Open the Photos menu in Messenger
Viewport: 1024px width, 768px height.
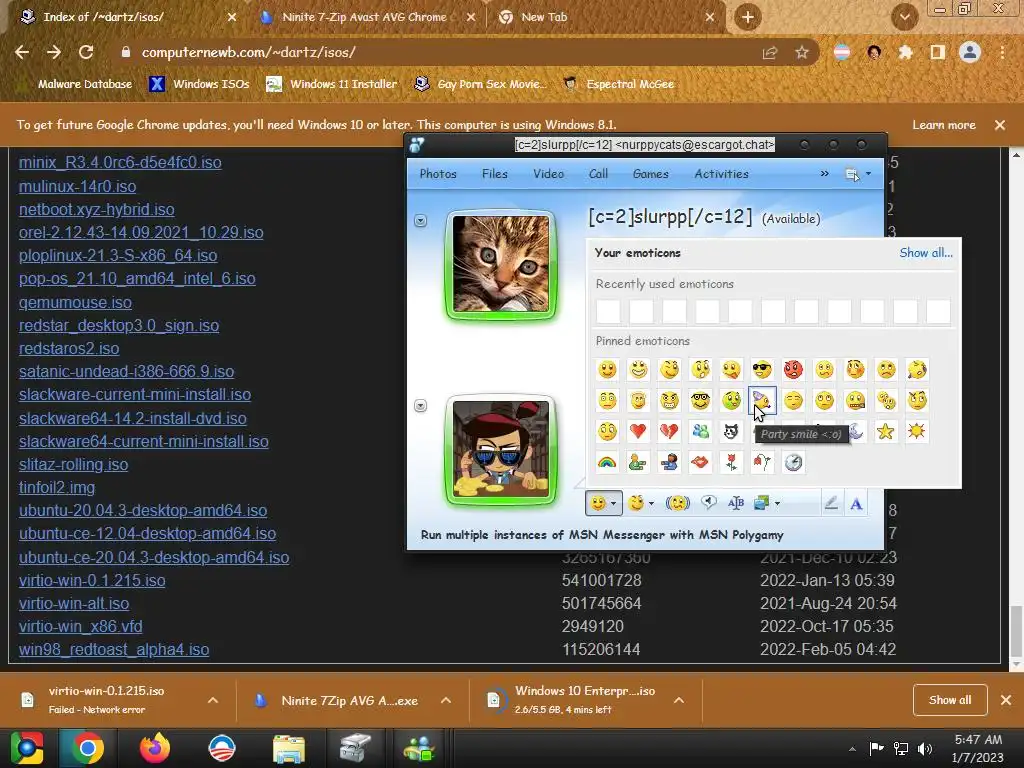(x=438, y=174)
